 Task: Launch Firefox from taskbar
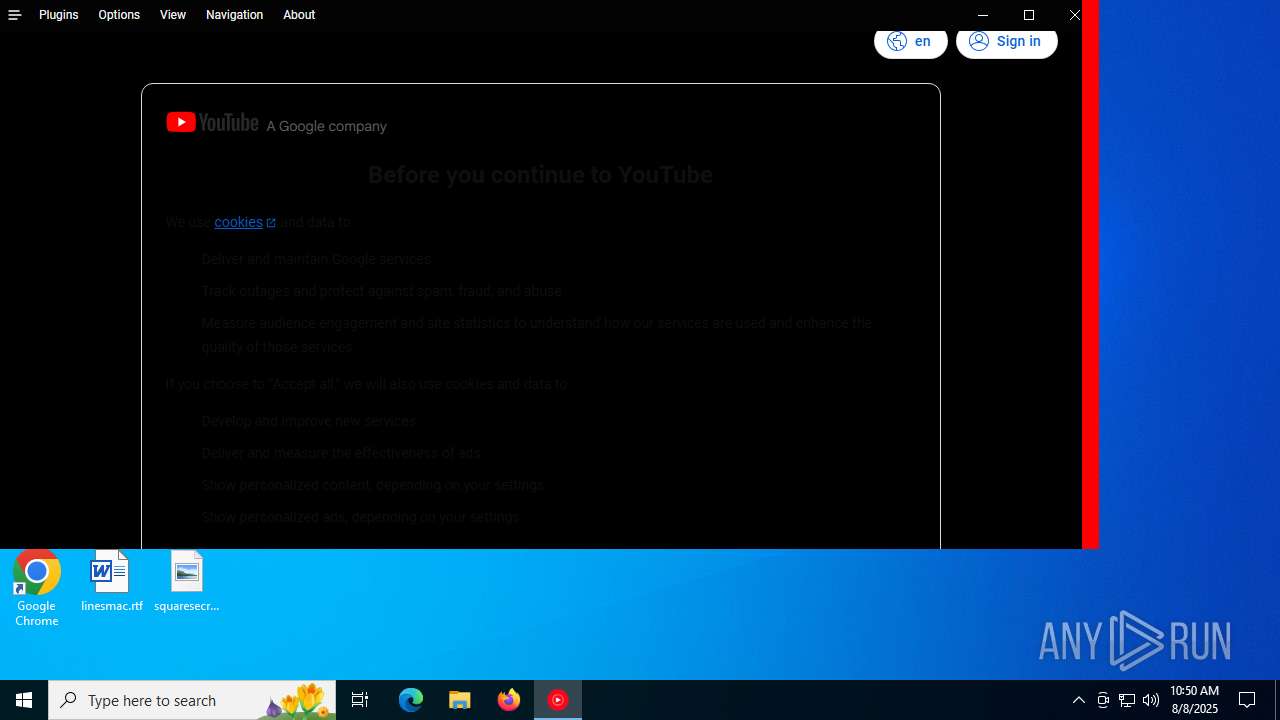[x=509, y=700]
